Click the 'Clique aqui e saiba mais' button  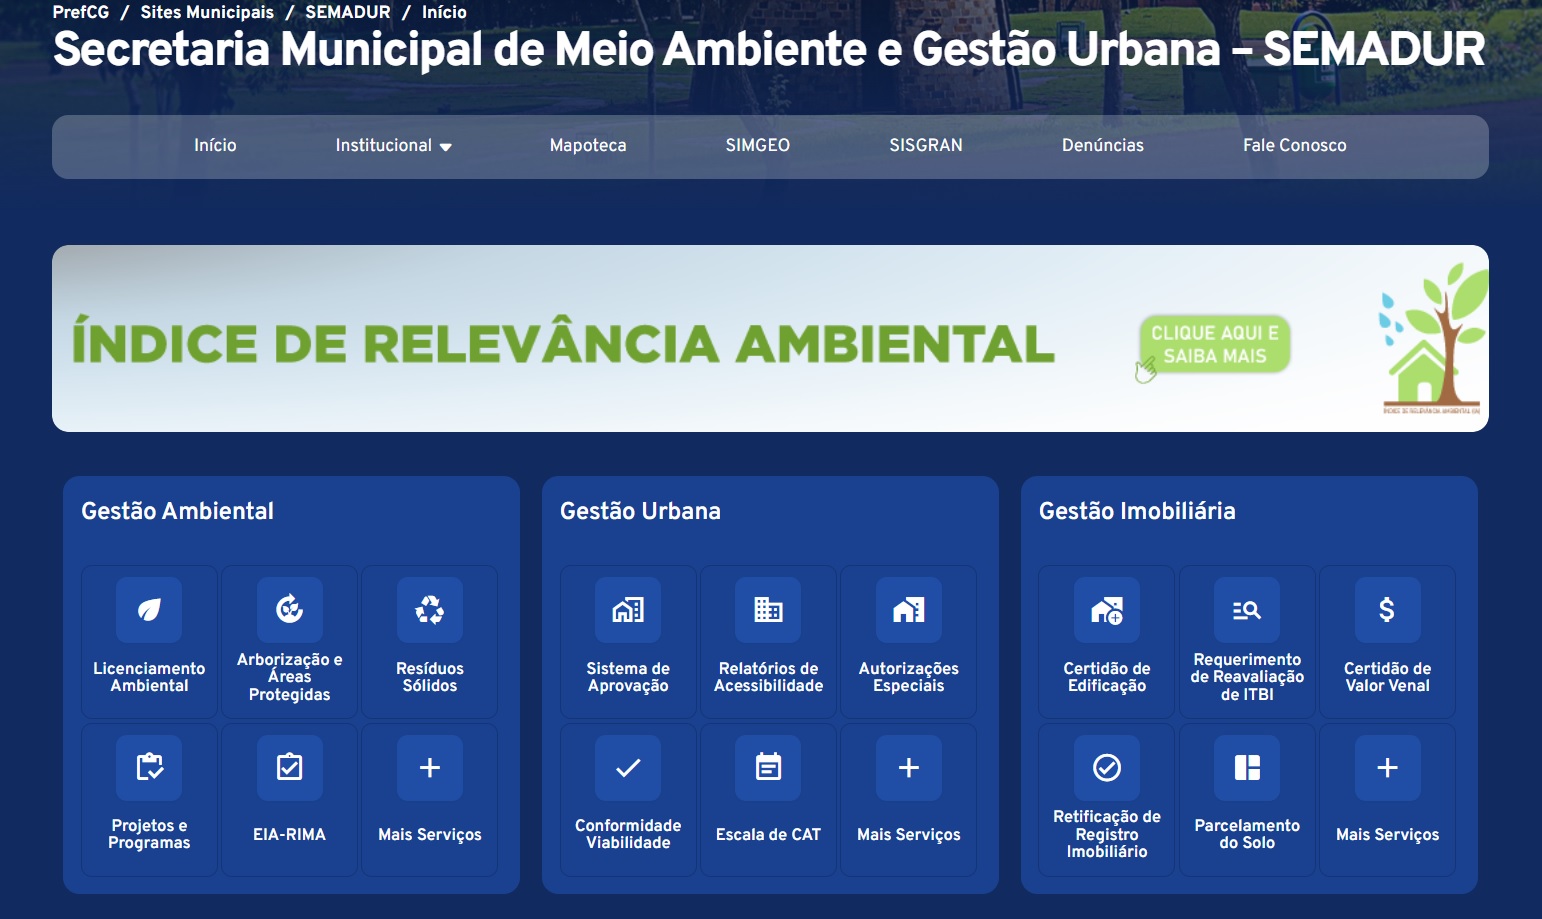(1214, 345)
